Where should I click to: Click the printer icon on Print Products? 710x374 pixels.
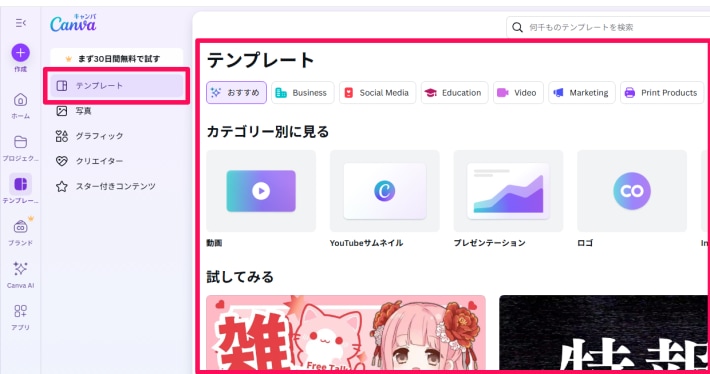pos(630,93)
